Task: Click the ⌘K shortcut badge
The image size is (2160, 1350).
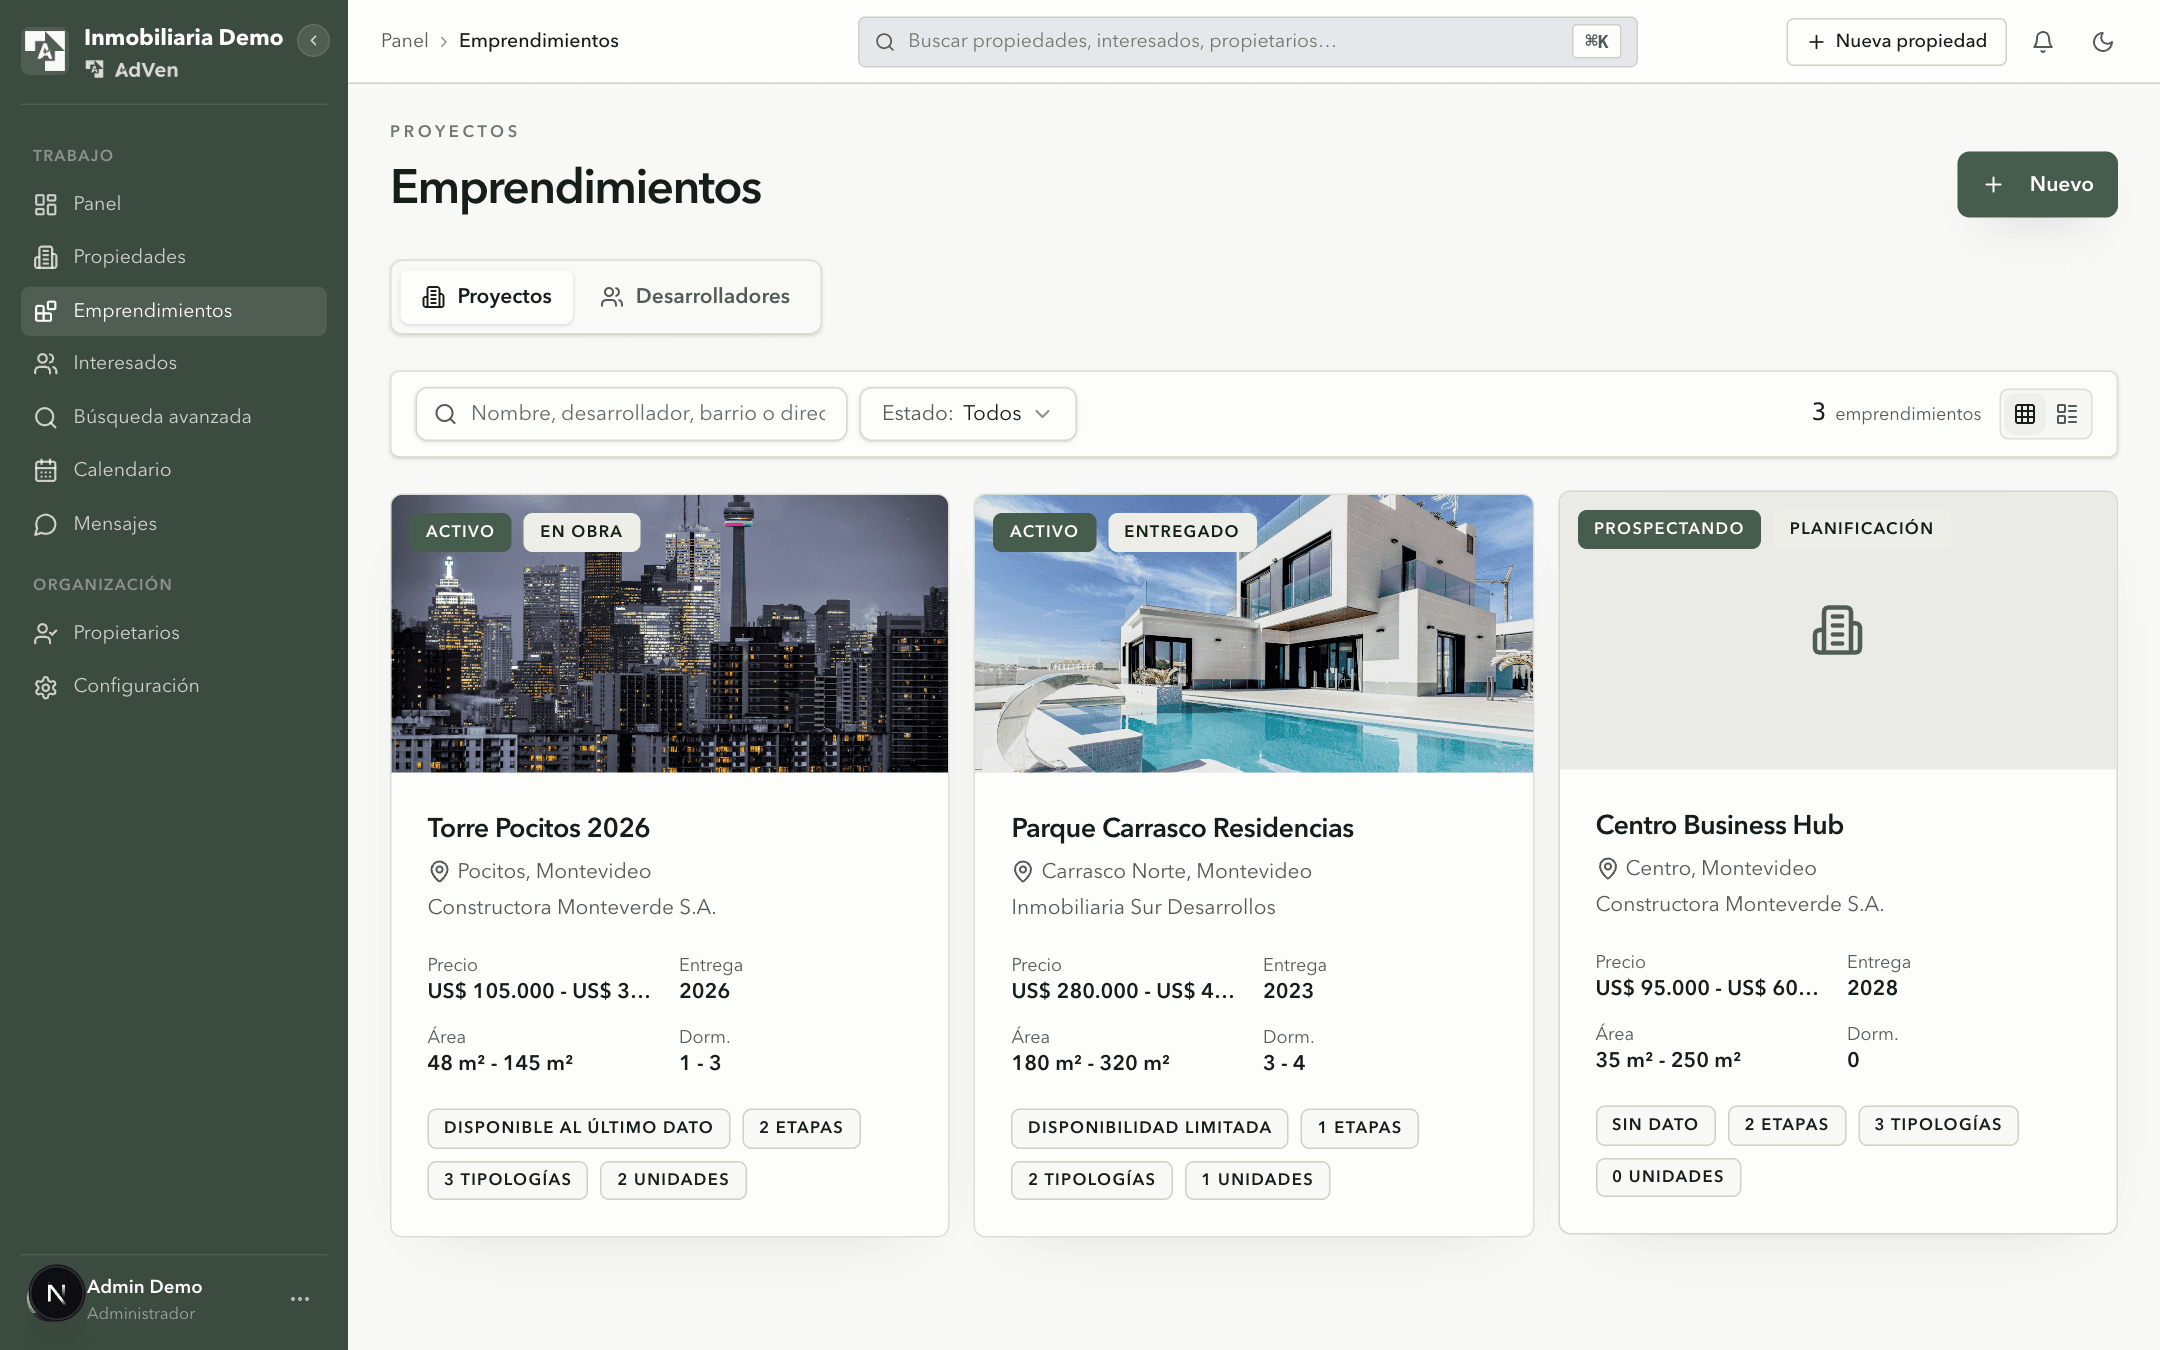Action: [x=1596, y=42]
